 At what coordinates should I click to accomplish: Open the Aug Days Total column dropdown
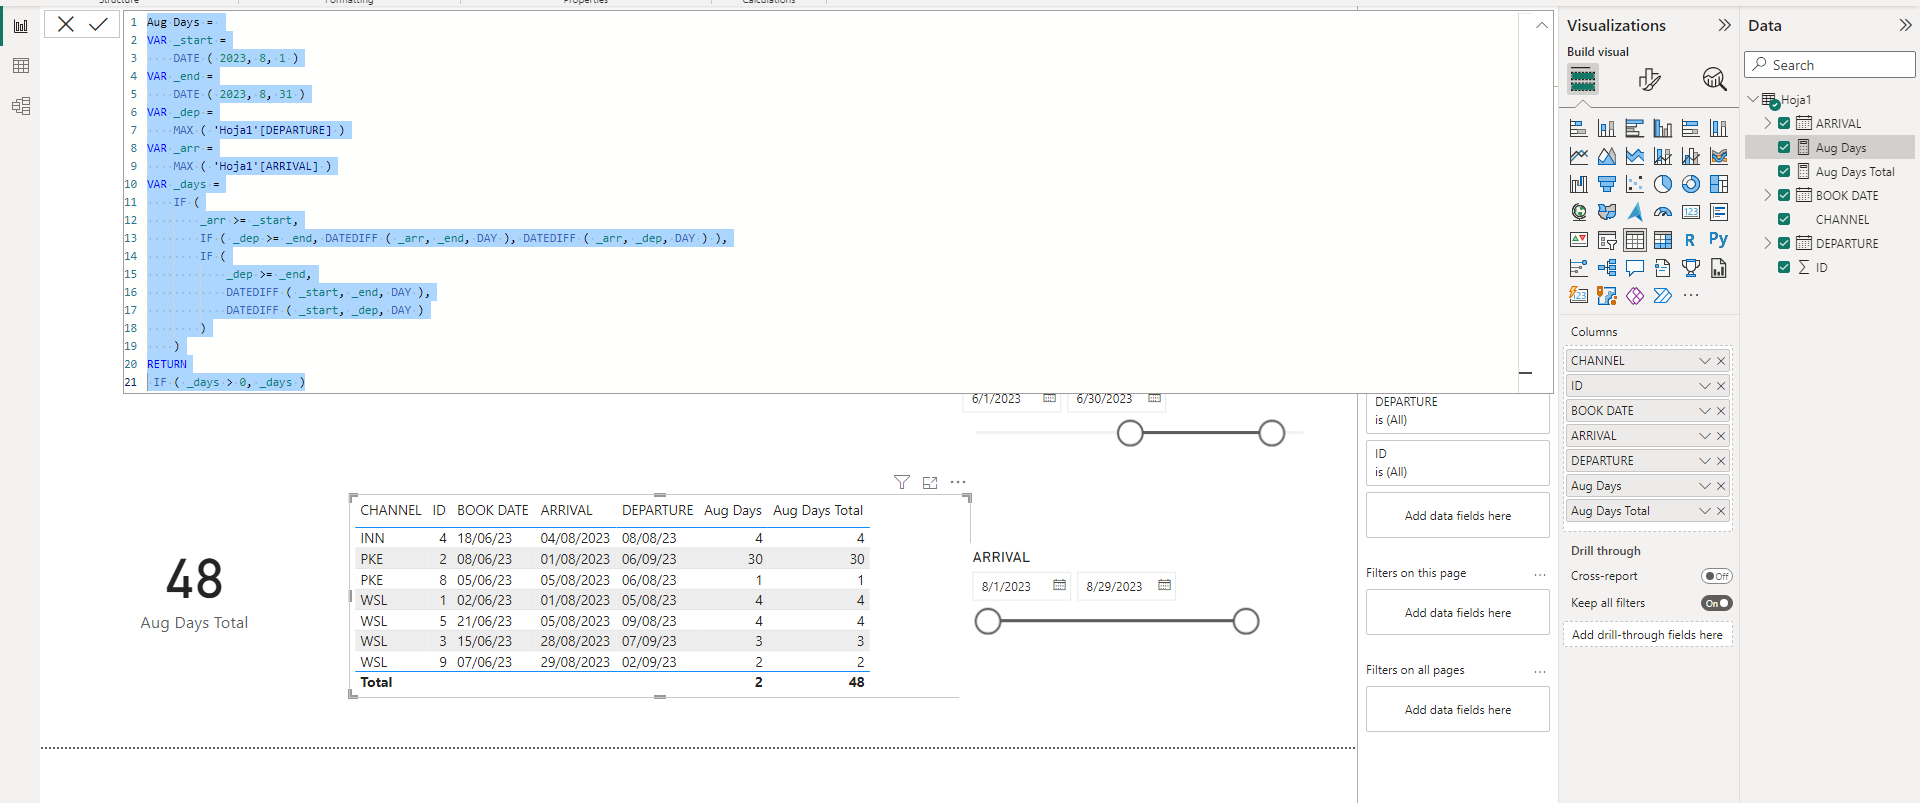[1705, 511]
